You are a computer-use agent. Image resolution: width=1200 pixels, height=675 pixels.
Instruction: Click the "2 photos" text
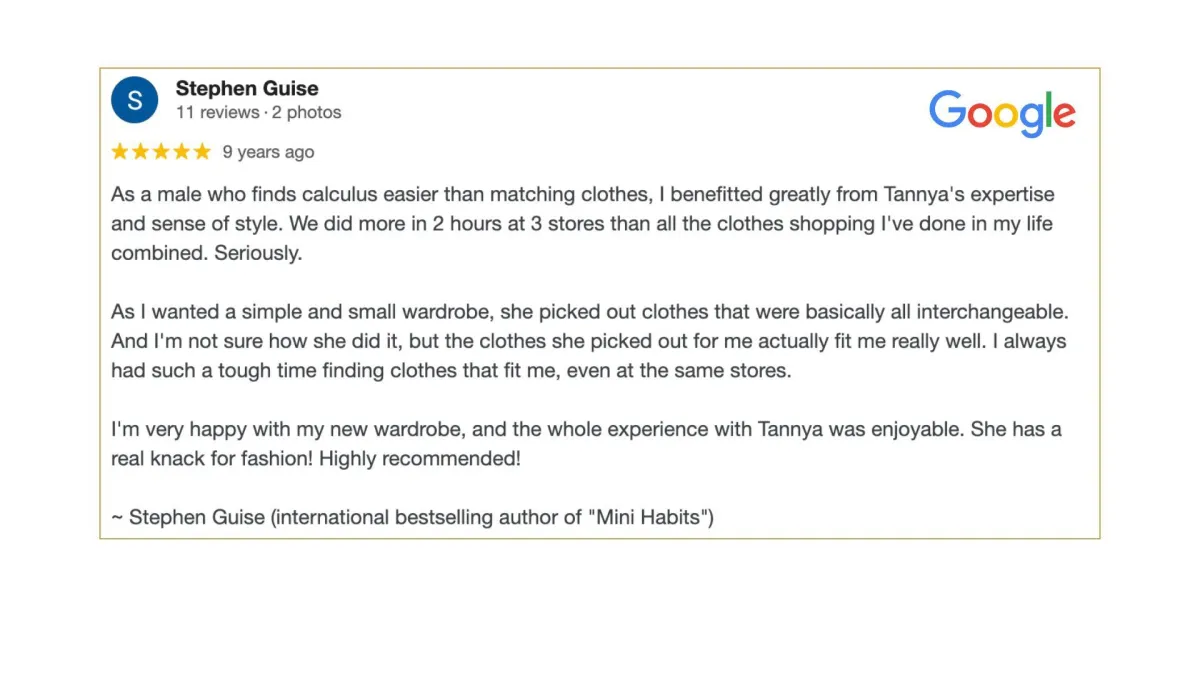[307, 112]
